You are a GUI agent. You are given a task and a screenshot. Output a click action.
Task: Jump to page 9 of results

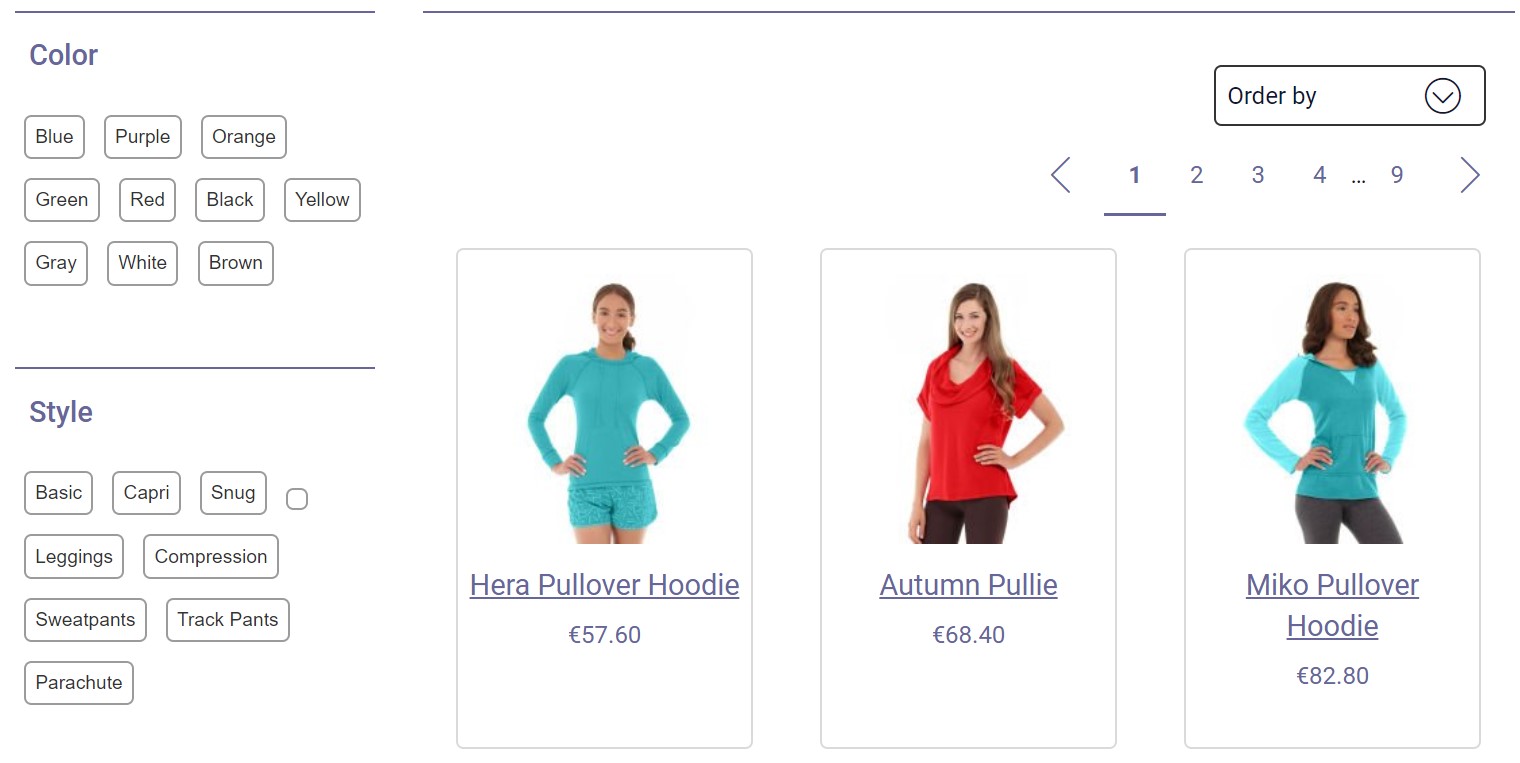point(1397,175)
